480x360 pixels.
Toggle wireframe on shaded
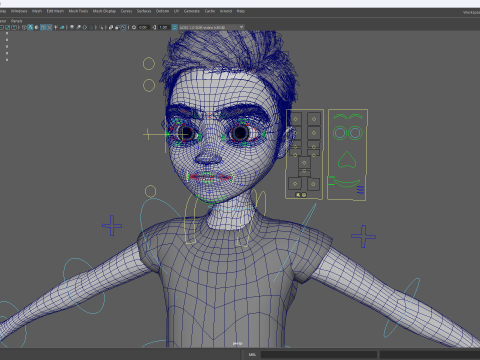click(43, 27)
